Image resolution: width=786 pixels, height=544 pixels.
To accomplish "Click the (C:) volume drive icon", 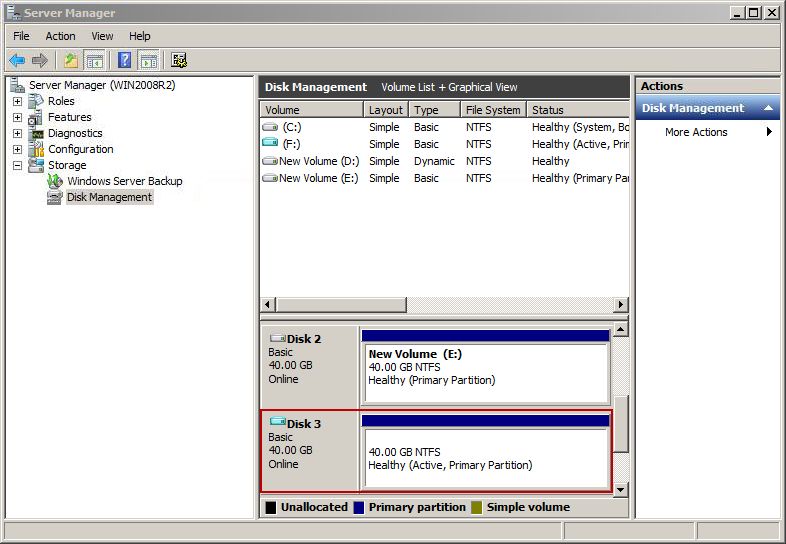I will coord(270,127).
